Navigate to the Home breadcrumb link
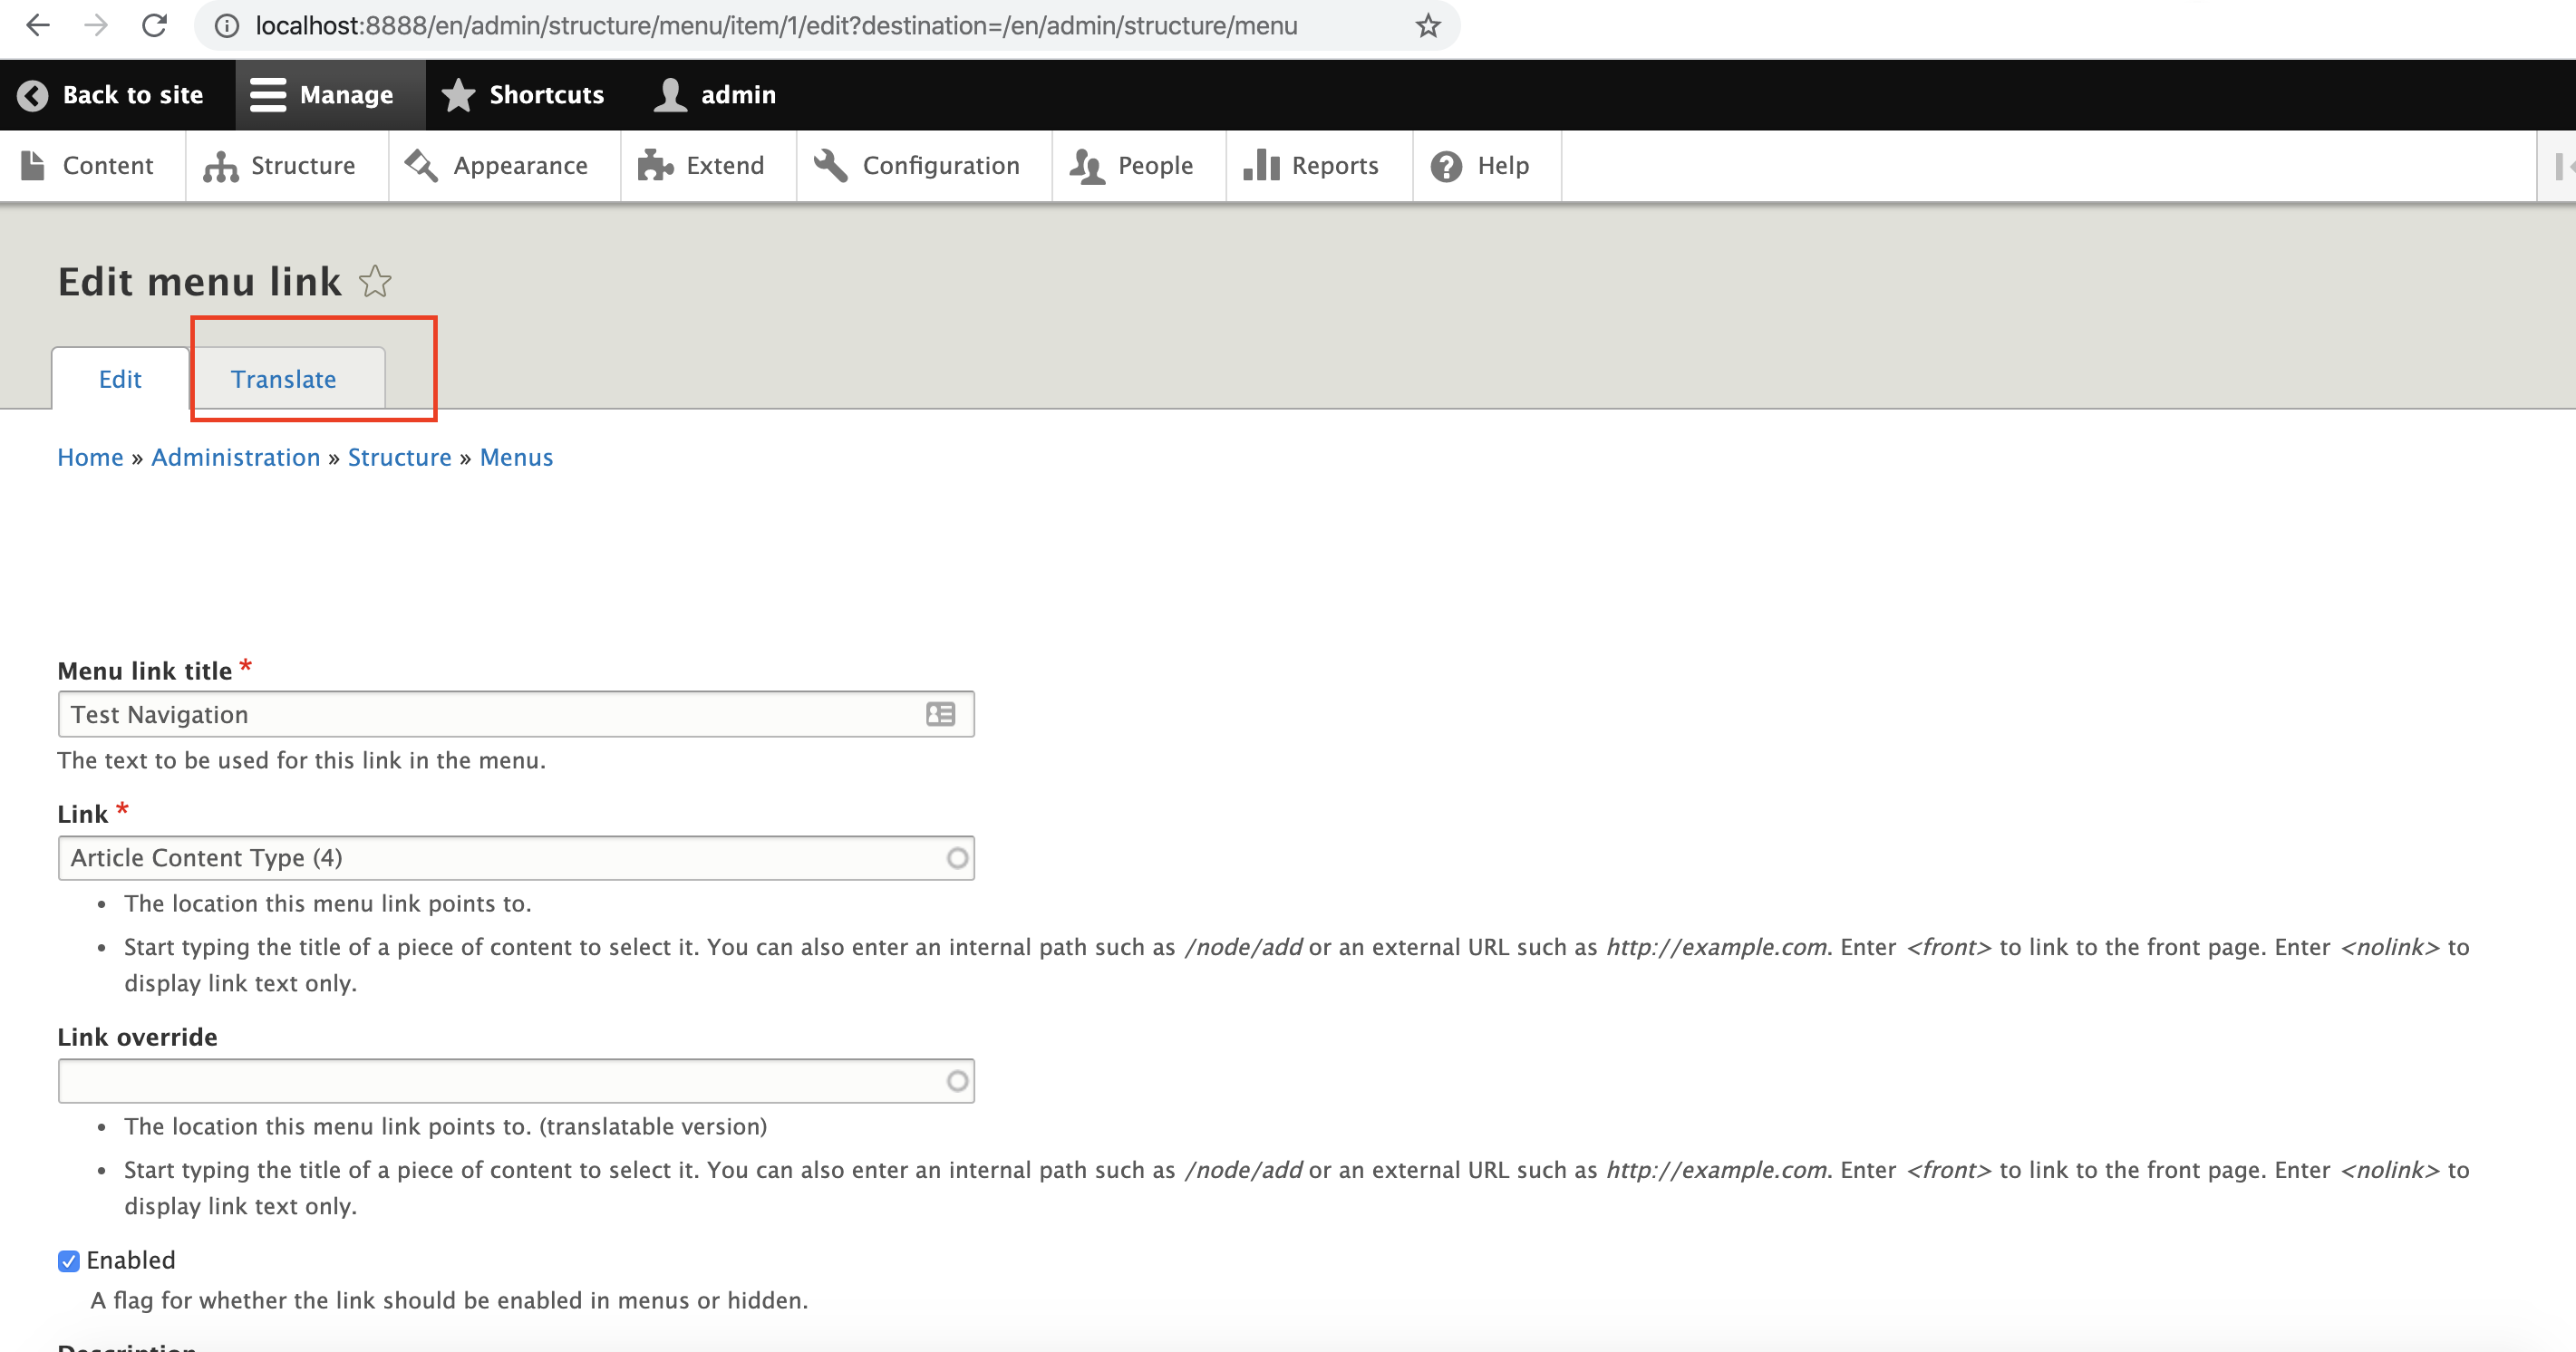This screenshot has height=1352, width=2576. tap(91, 457)
